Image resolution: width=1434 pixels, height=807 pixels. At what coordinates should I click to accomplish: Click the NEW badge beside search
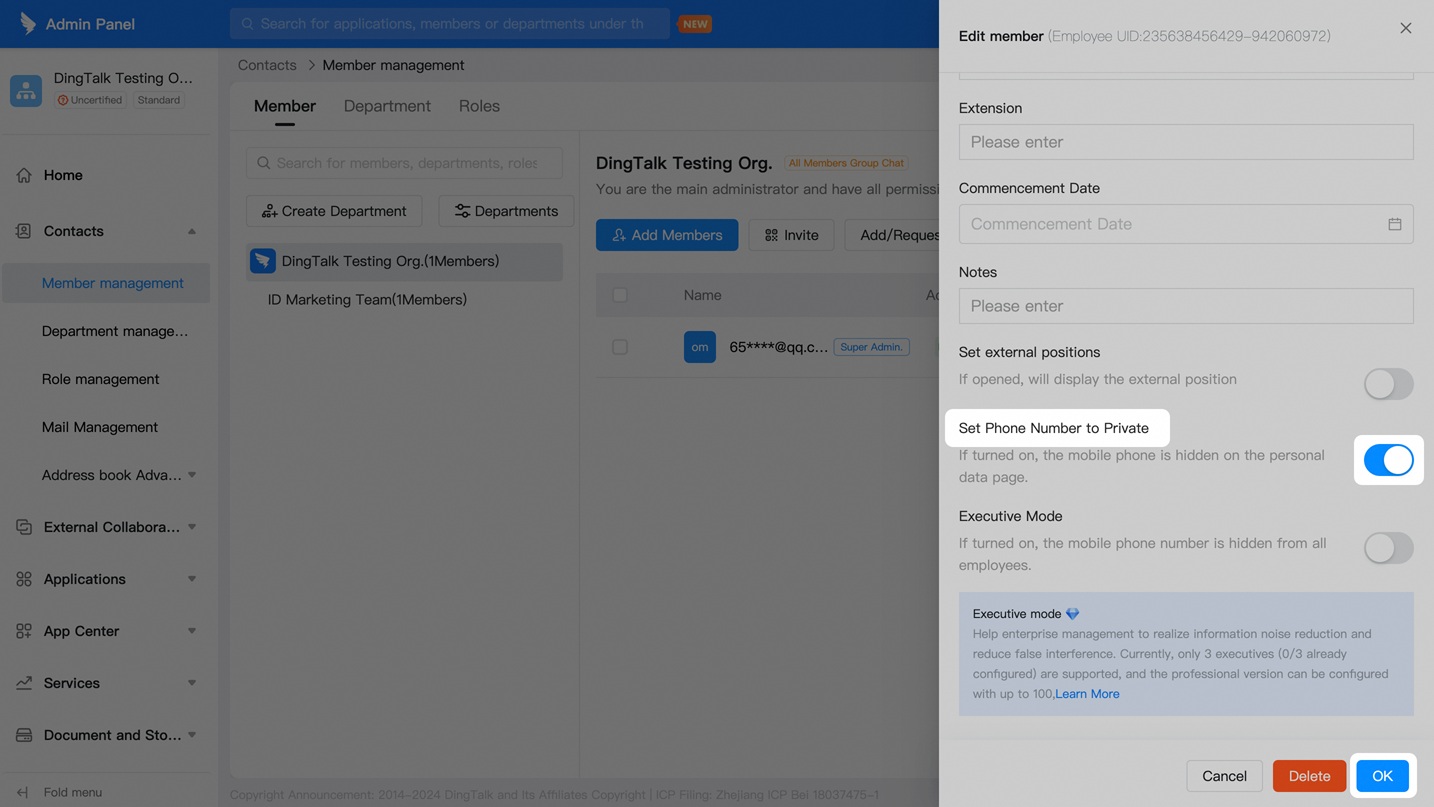[695, 23]
